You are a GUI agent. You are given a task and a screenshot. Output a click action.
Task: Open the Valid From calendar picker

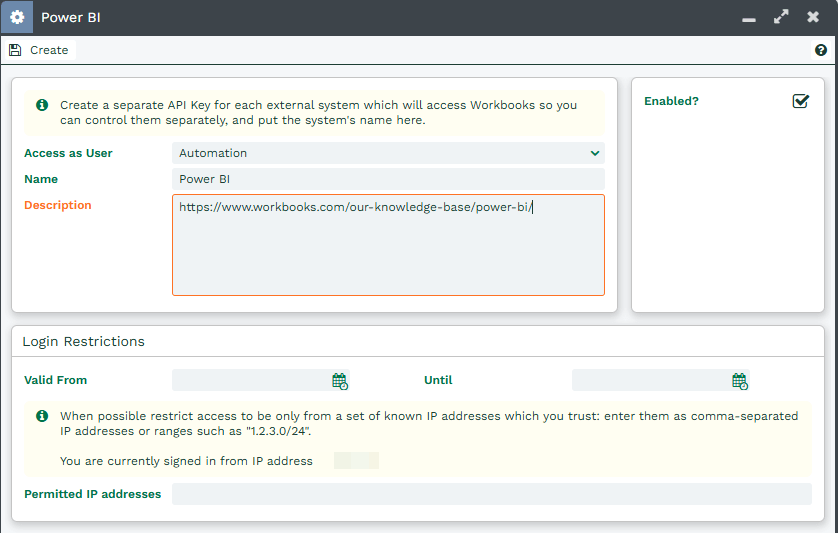tap(340, 381)
